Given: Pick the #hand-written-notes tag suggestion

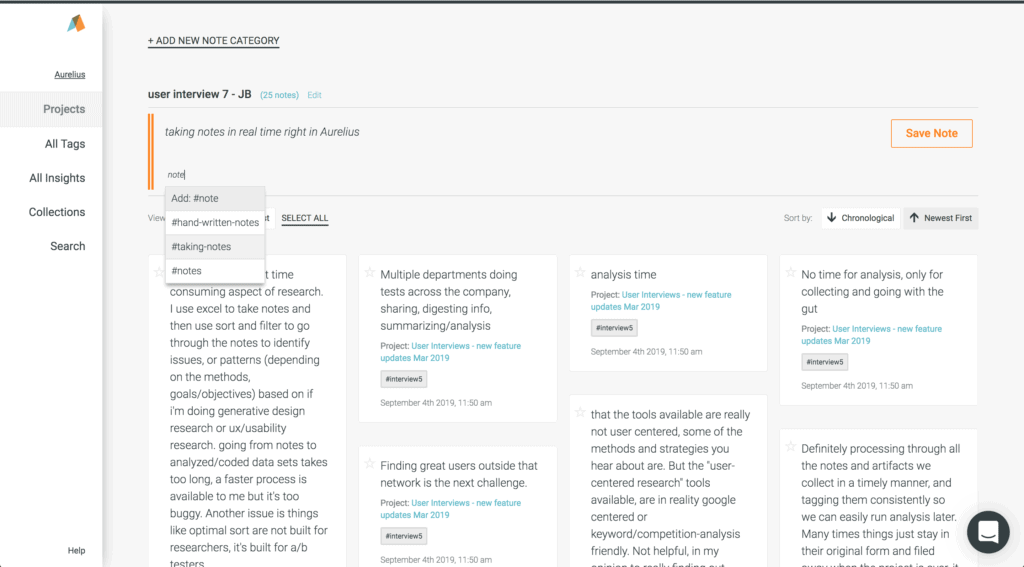Looking at the screenshot, I should point(215,223).
